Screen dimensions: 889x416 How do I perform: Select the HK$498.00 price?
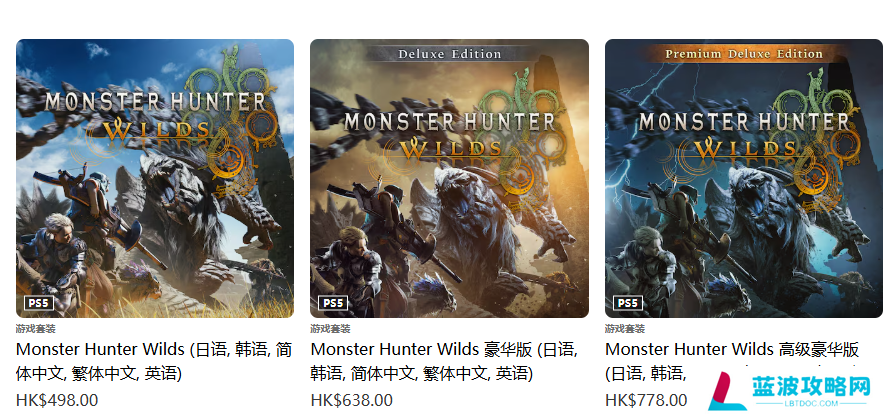pos(57,400)
